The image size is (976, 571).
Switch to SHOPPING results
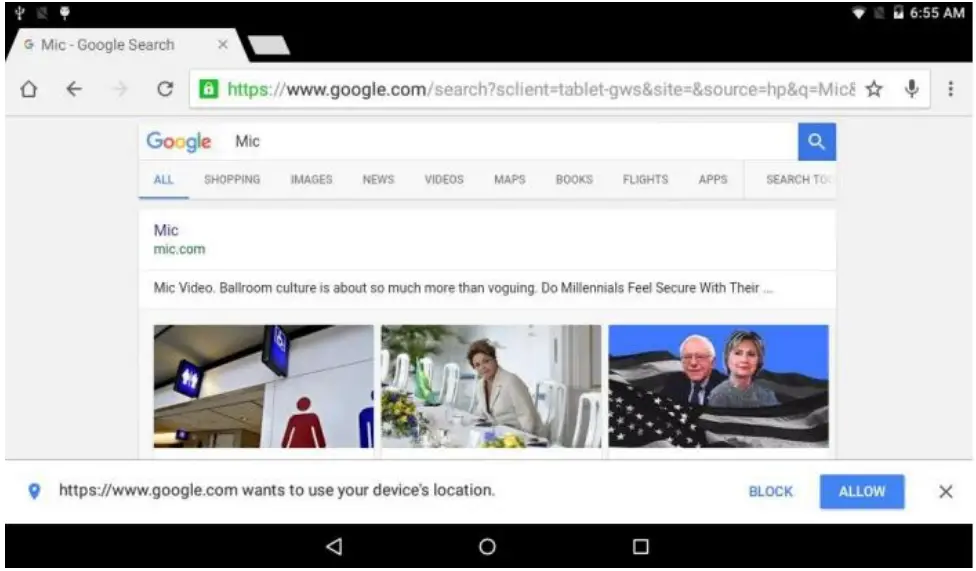coord(232,179)
